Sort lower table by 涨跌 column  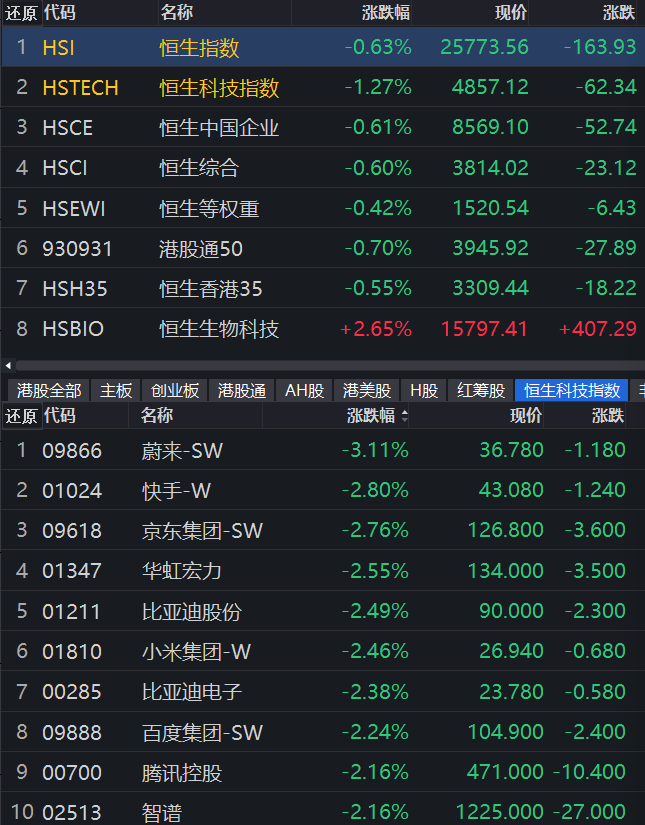(608, 416)
